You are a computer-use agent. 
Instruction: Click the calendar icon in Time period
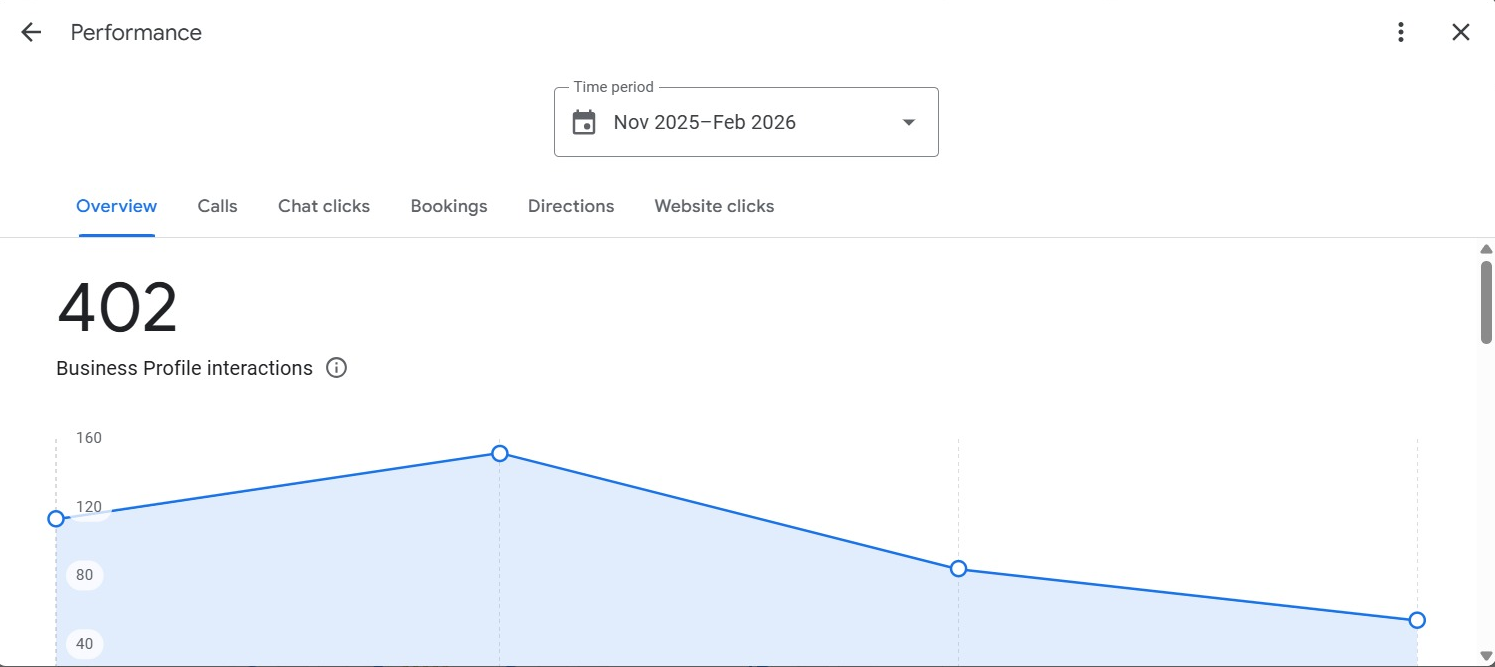coord(584,122)
